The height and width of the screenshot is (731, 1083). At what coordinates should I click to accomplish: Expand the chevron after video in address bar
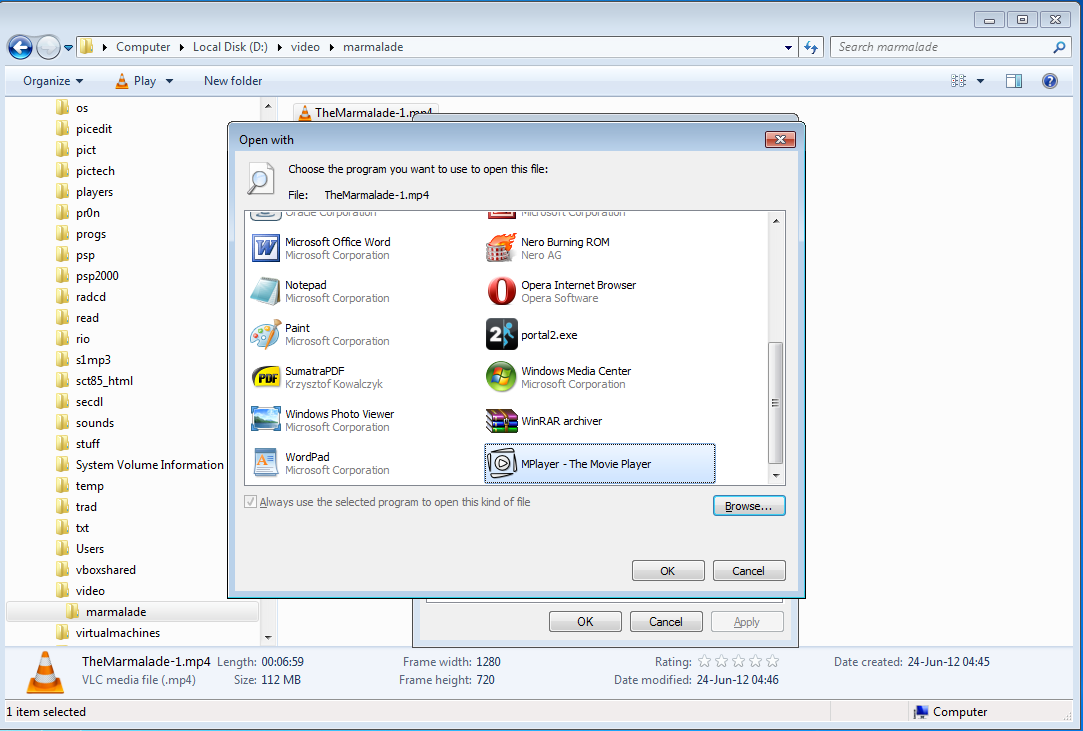tap(332, 47)
